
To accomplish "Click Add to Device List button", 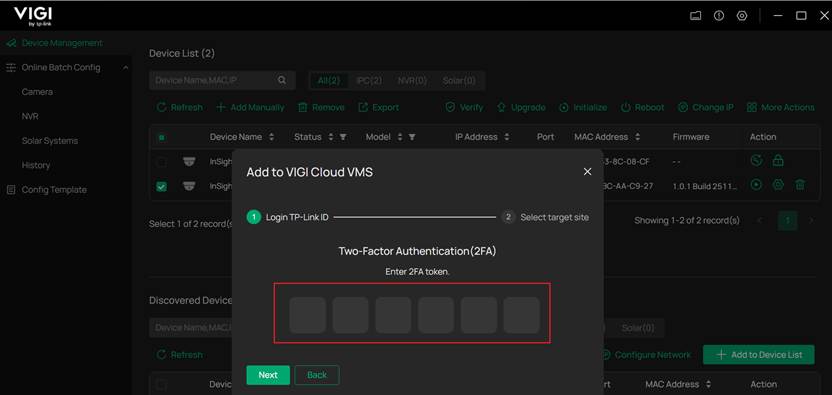I will 759,355.
